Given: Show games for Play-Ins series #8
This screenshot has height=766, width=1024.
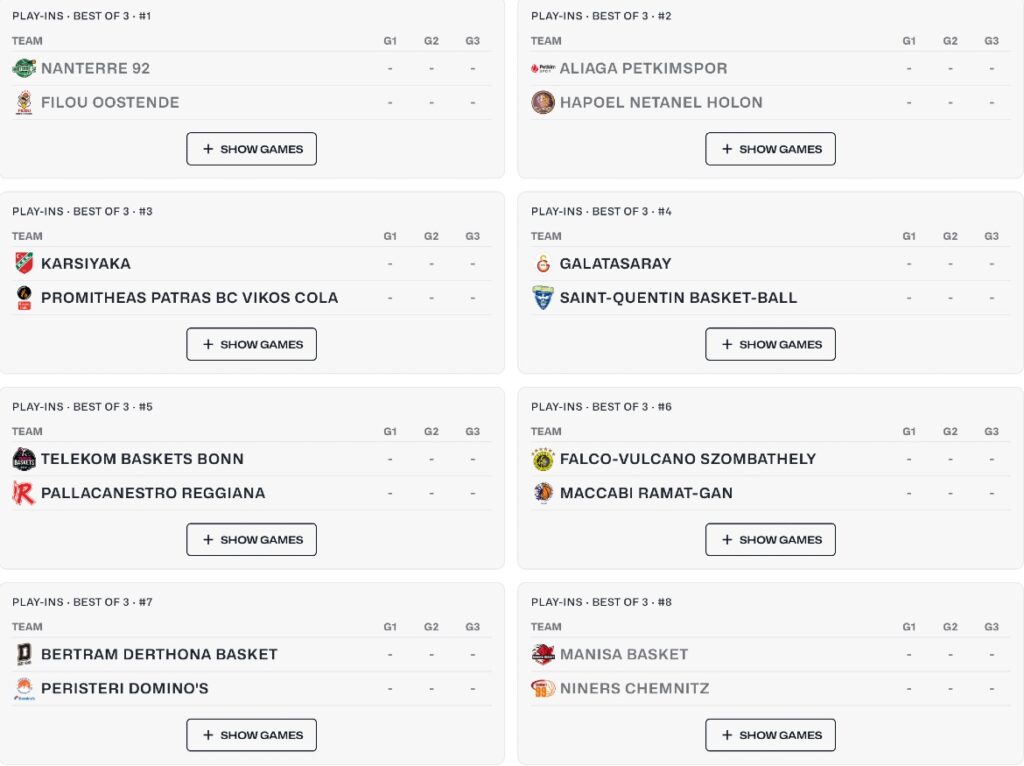Looking at the screenshot, I should (770, 735).
